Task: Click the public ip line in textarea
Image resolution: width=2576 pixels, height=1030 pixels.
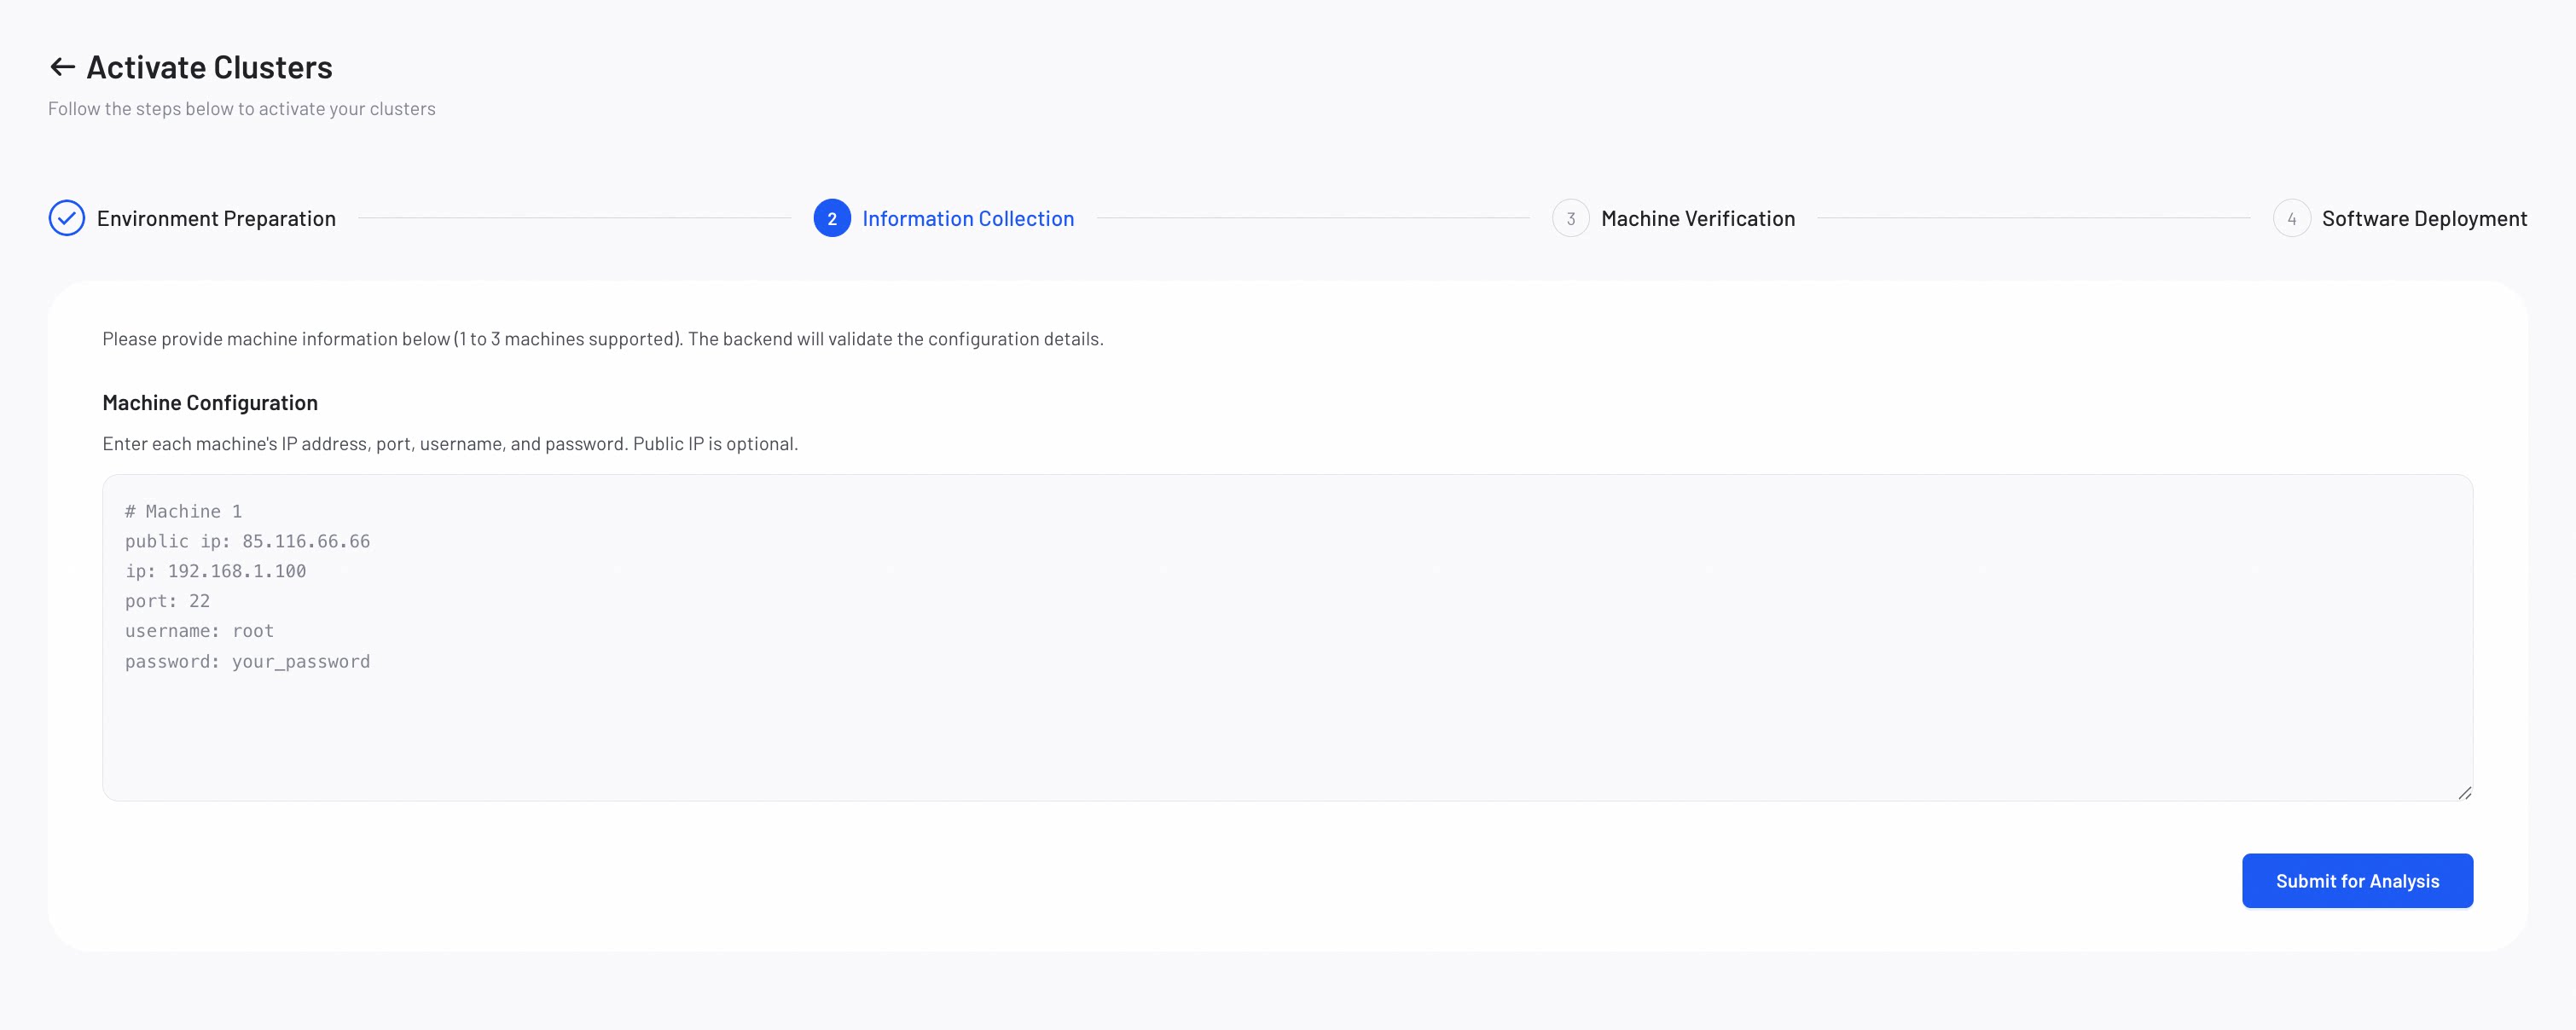Action: (247, 541)
